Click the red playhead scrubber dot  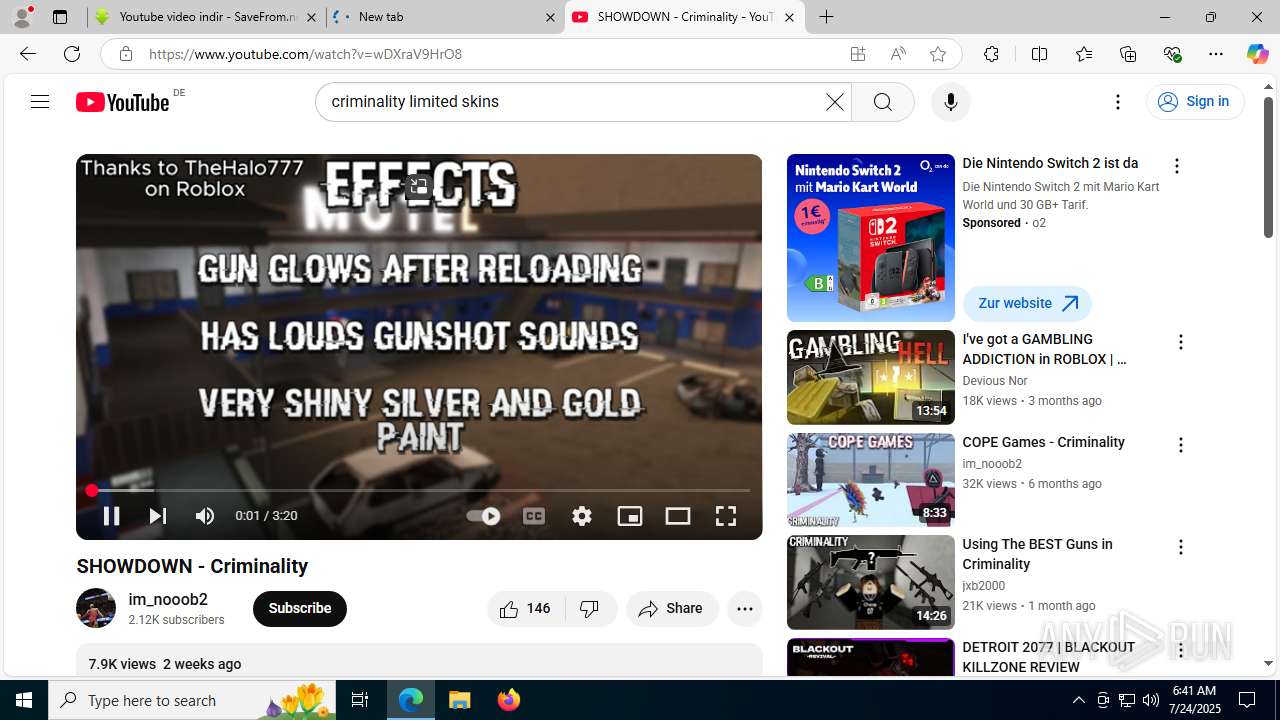pyautogui.click(x=92, y=491)
